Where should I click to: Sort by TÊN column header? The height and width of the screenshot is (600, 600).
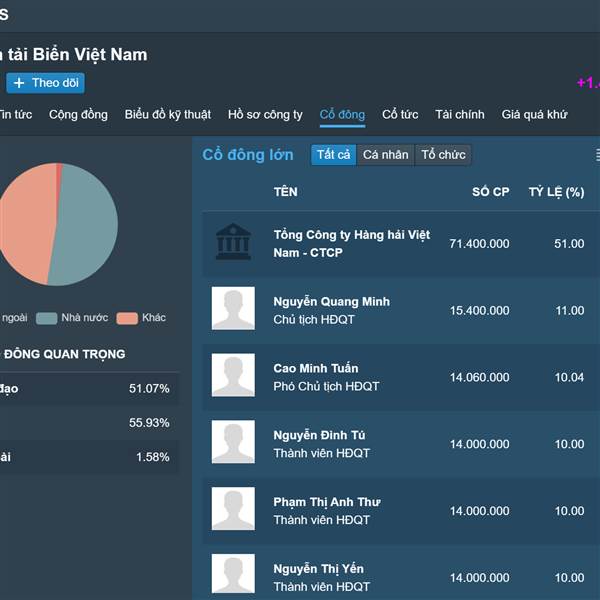(285, 192)
